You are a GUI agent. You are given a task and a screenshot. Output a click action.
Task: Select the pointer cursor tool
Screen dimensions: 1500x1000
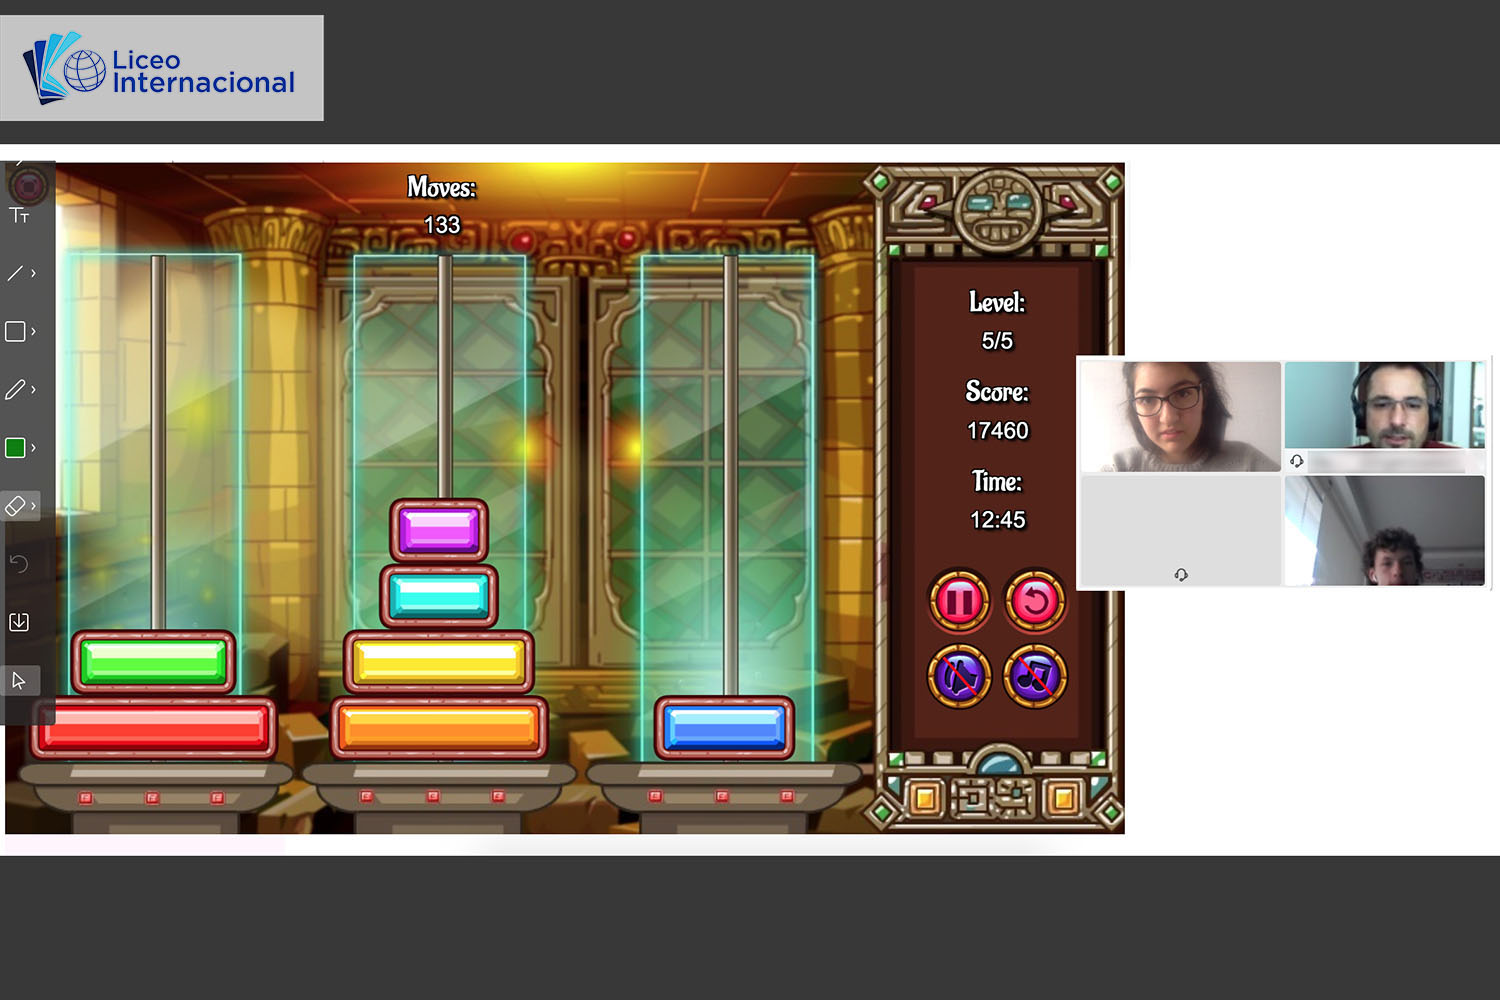point(18,681)
